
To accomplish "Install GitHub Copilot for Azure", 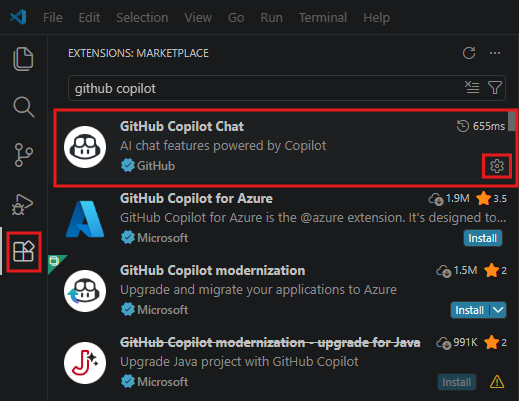I will coord(483,238).
